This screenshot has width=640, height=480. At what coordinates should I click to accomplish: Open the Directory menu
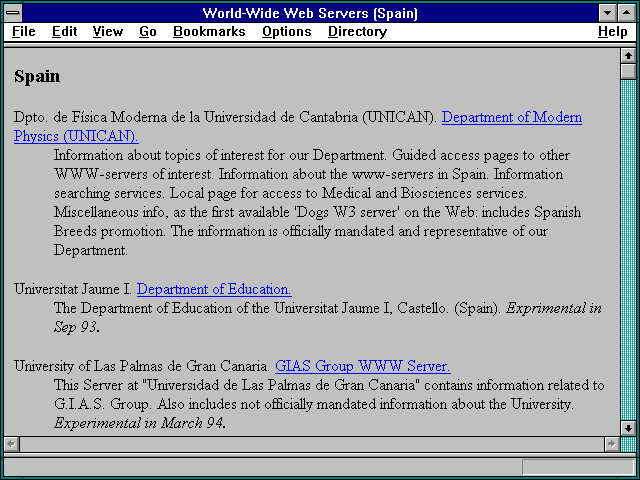(x=358, y=31)
